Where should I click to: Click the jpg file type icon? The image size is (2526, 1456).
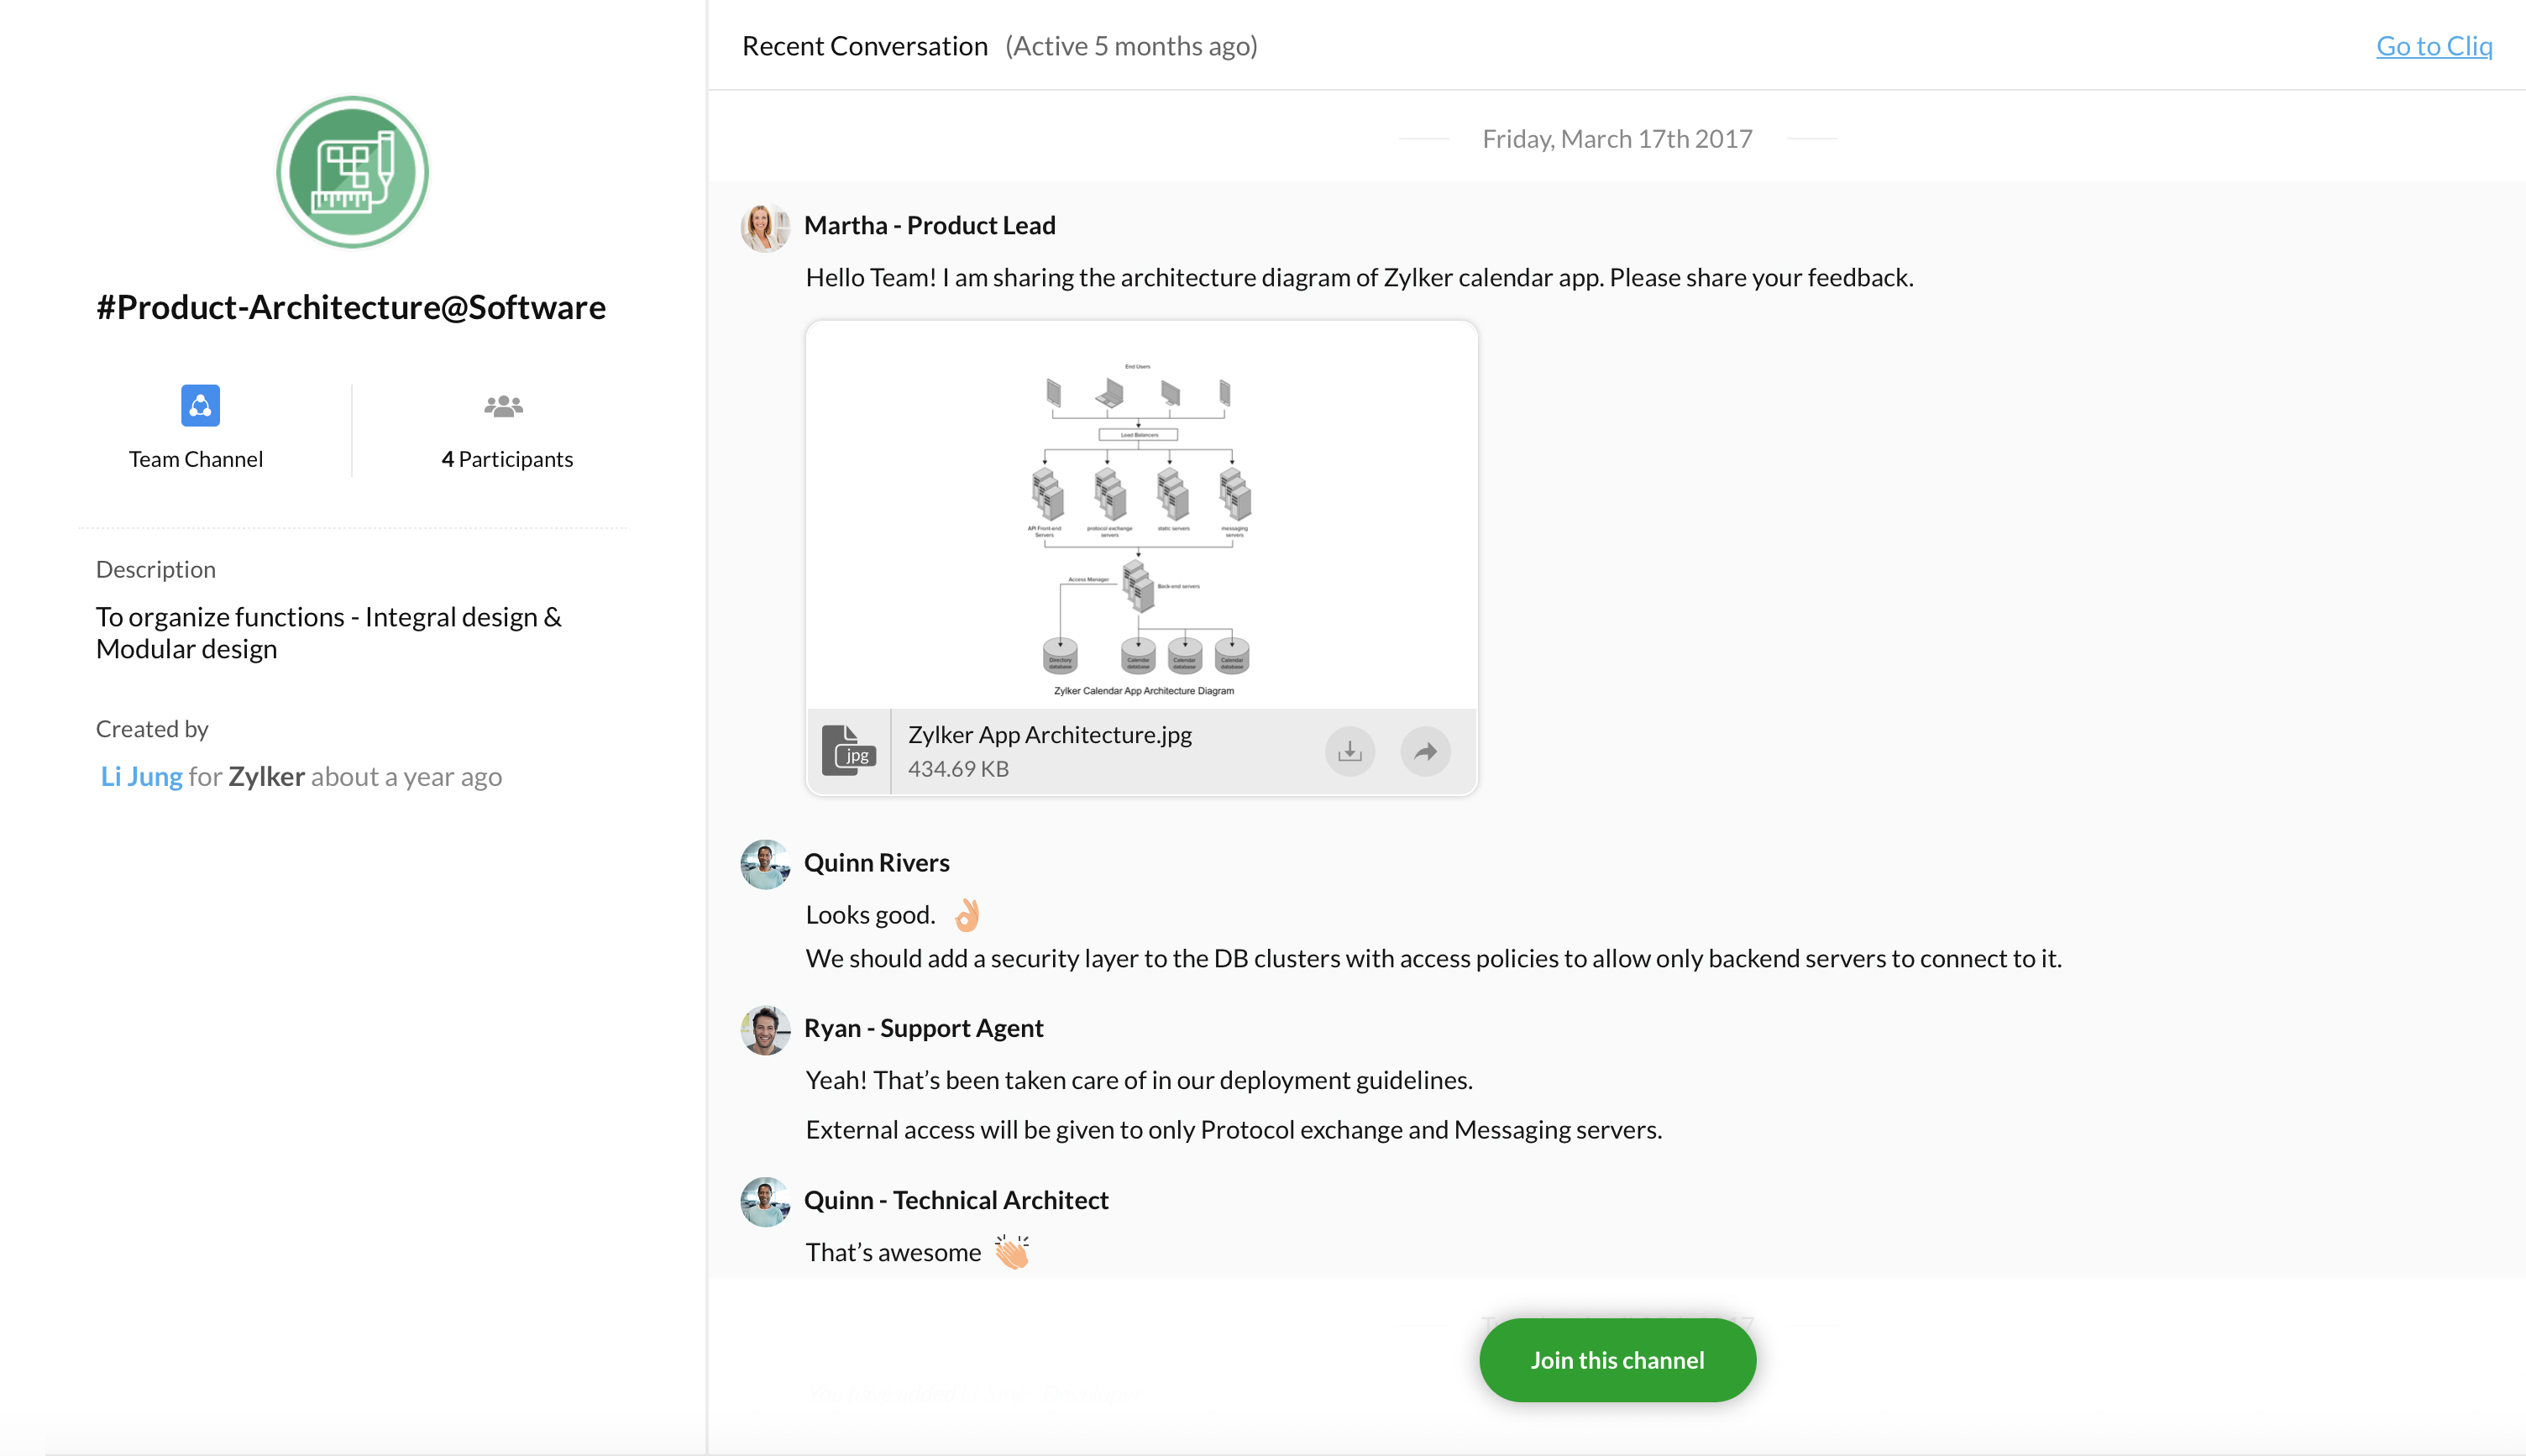849,751
